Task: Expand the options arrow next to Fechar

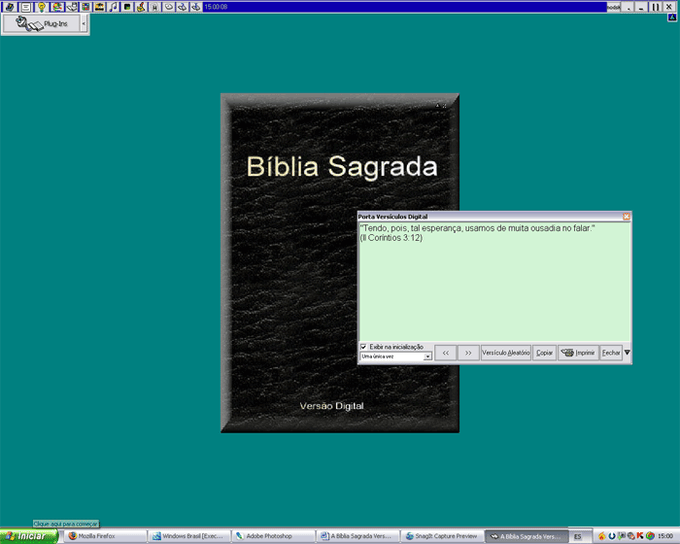Action: pos(627,352)
